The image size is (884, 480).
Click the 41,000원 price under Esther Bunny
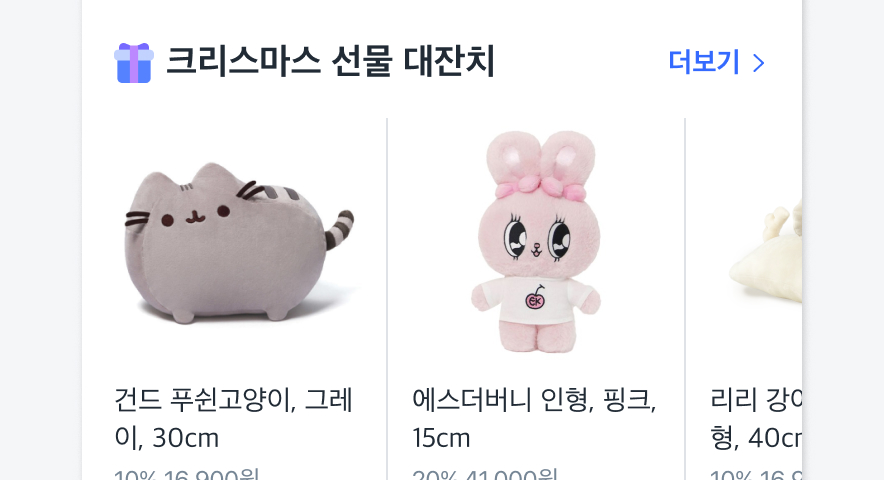tap(510, 474)
